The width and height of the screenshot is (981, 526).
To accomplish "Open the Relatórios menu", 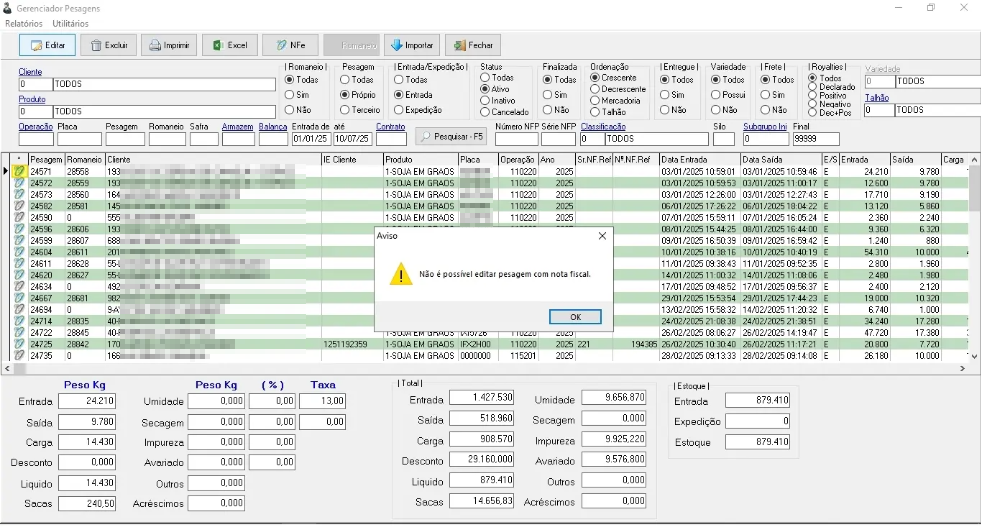I will point(24,24).
